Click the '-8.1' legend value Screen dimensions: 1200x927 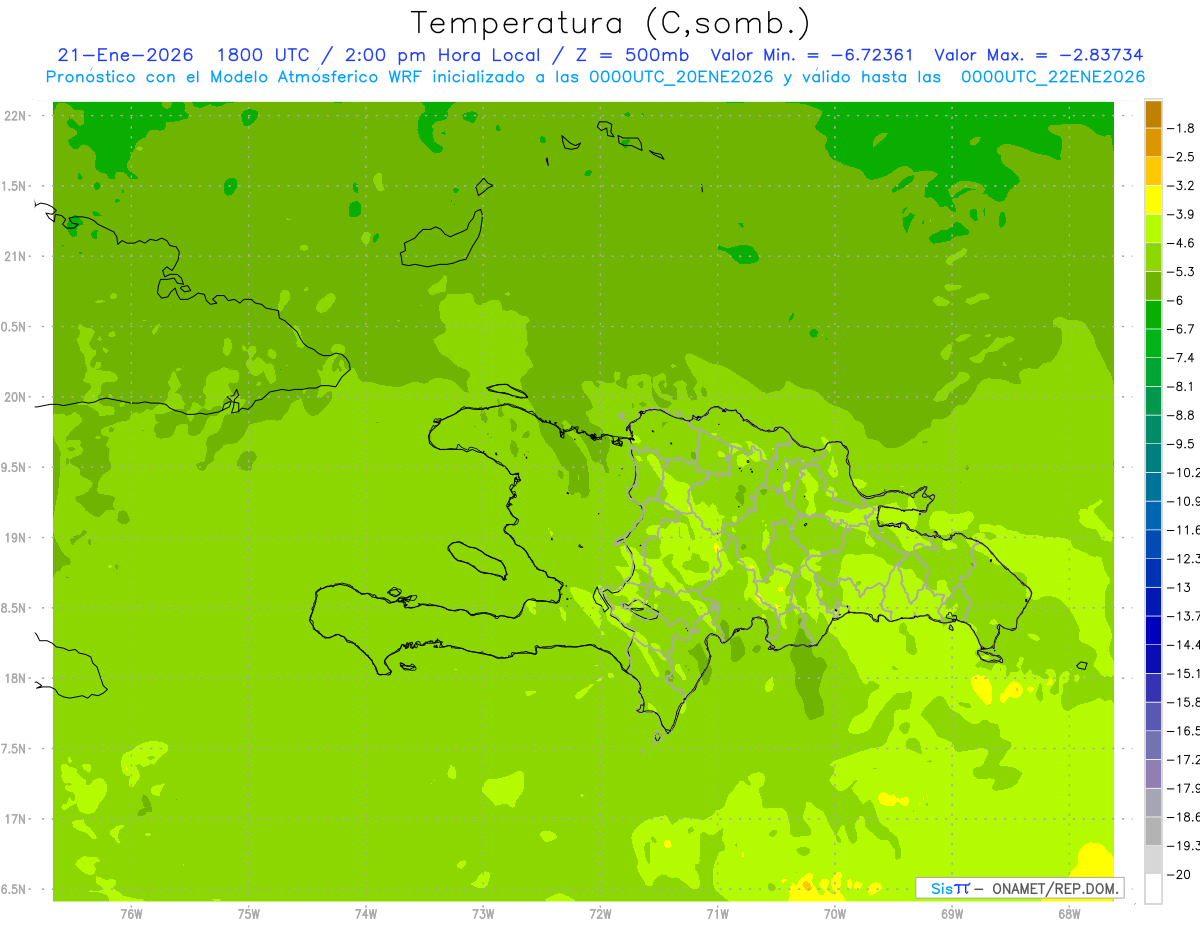[x=1182, y=386]
